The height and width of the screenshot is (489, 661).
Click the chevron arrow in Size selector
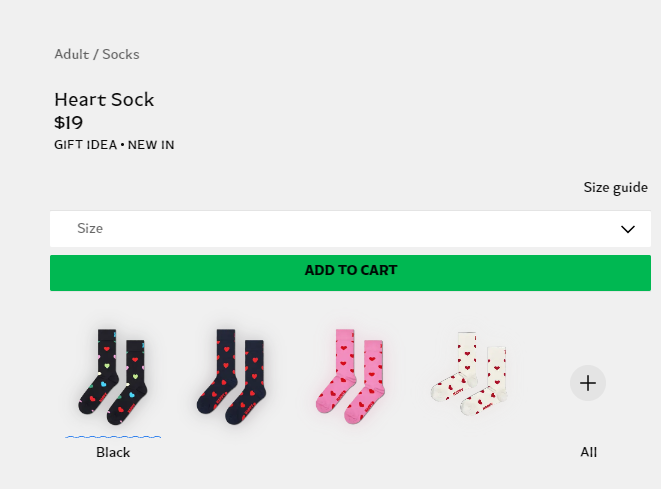pyautogui.click(x=628, y=229)
